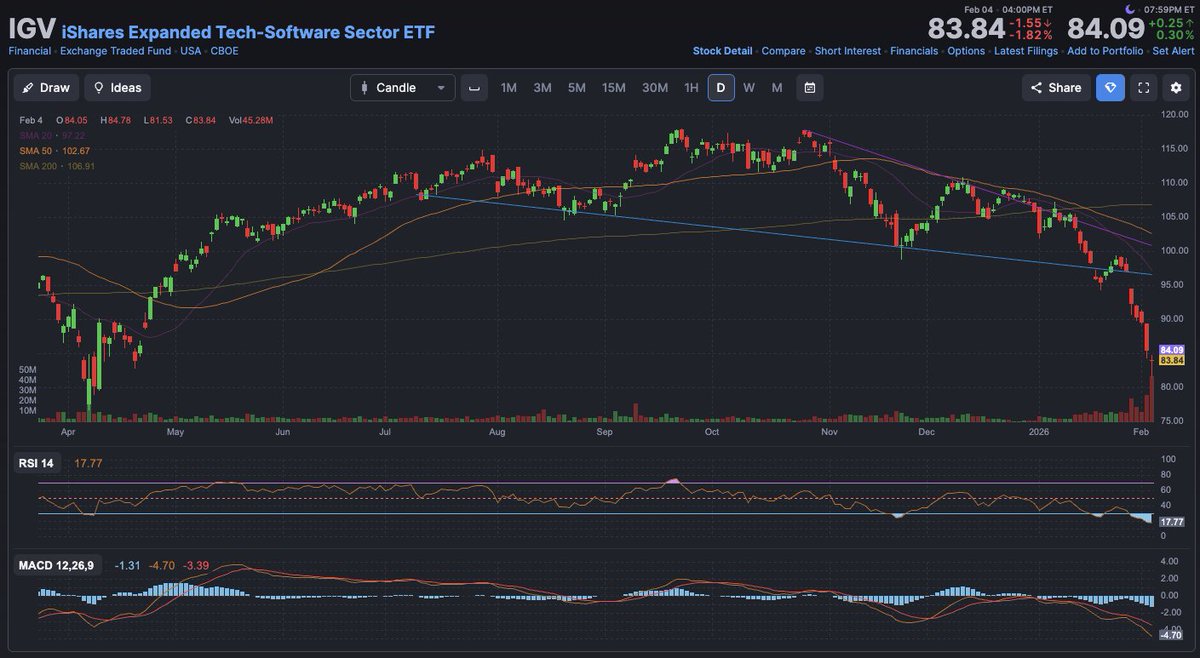Share the chart
This screenshot has height=658, width=1200.
pyautogui.click(x=1056, y=87)
